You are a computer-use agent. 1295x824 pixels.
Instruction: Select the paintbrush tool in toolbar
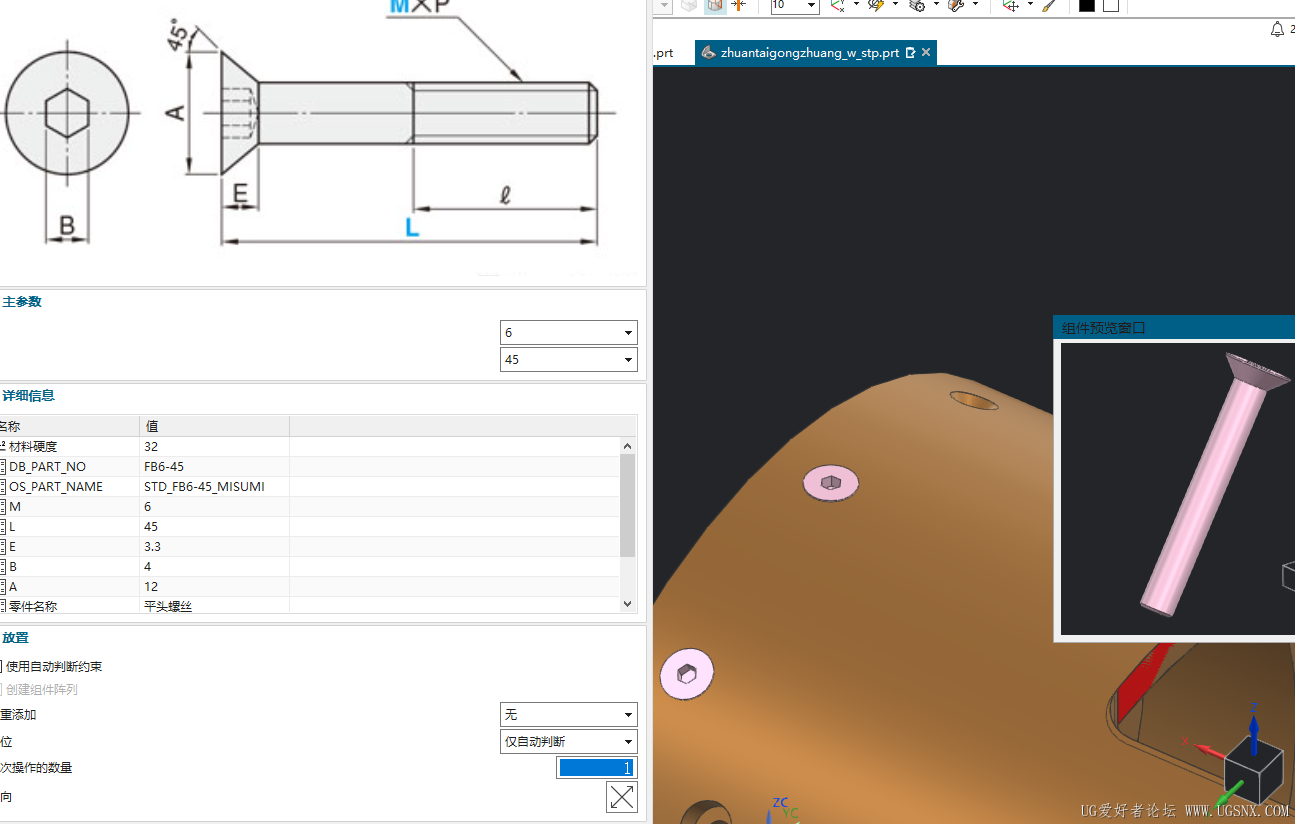tap(1048, 6)
